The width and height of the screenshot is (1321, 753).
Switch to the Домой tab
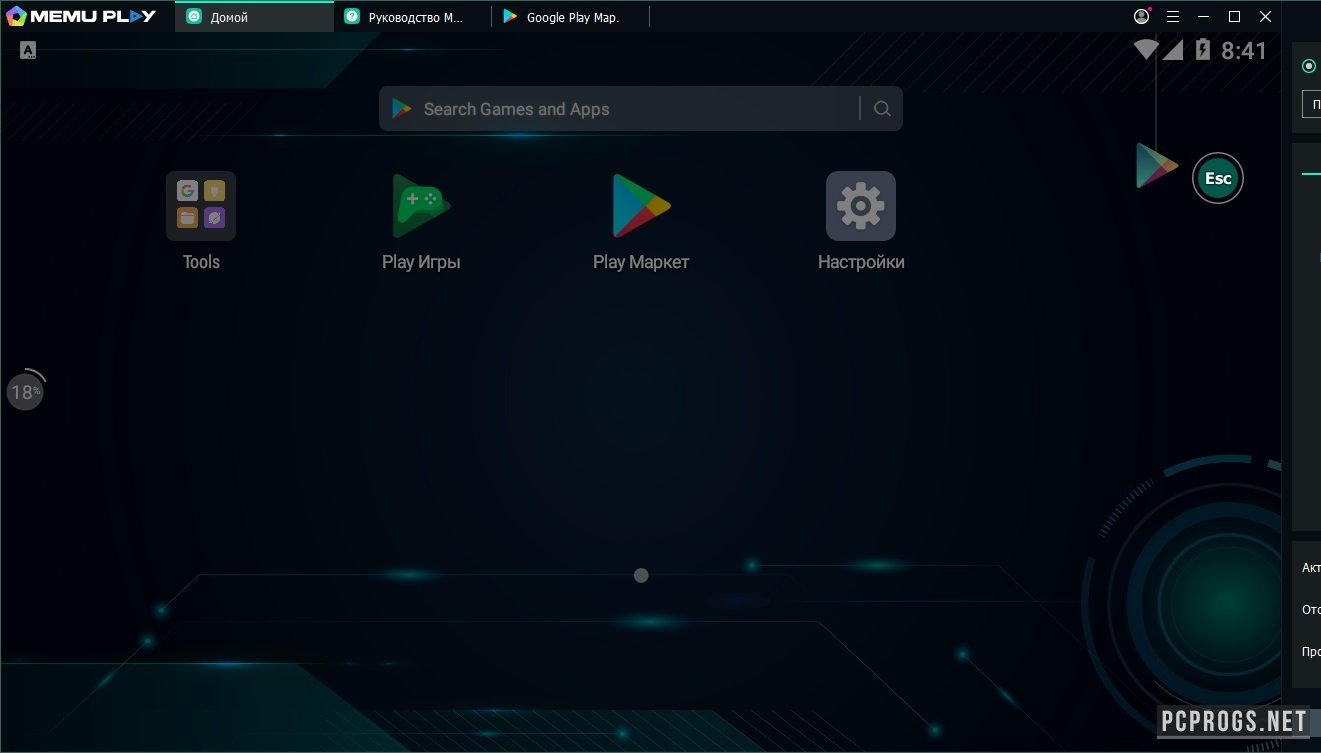(254, 17)
